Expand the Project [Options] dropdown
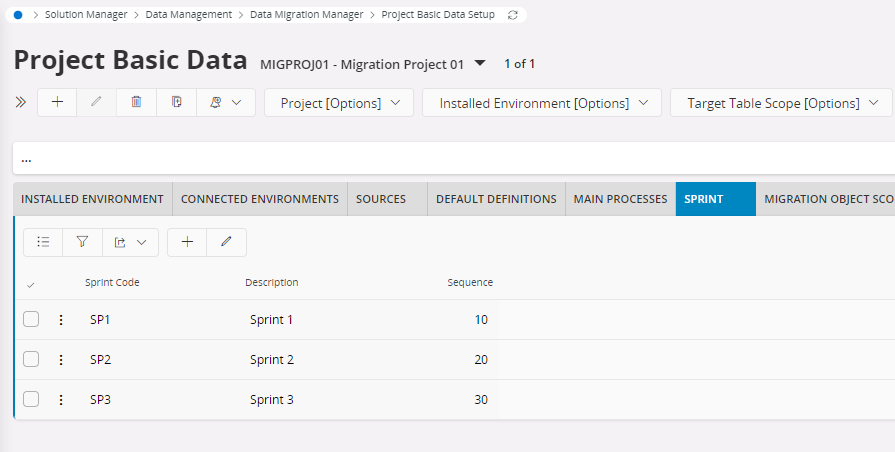895x452 pixels. [339, 103]
